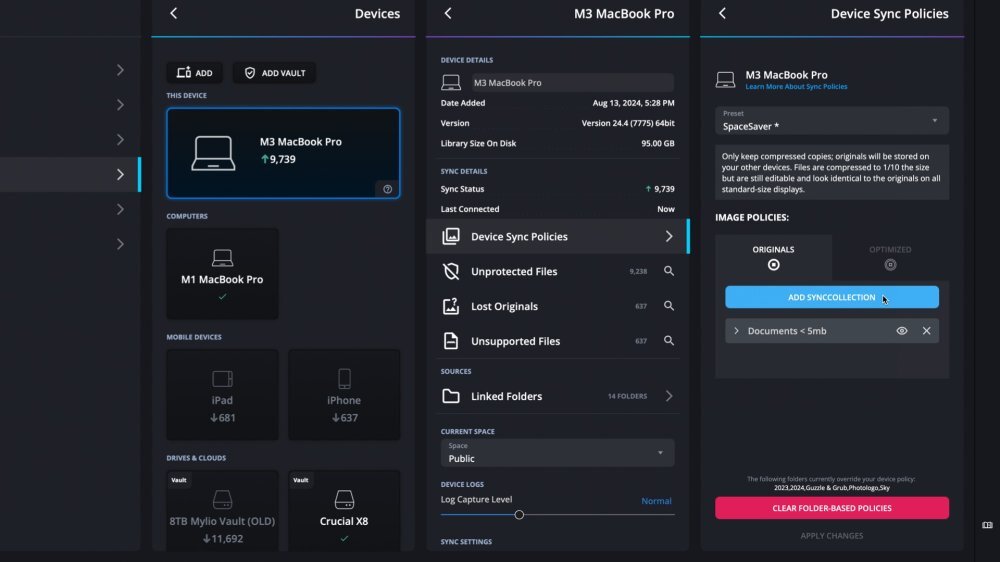The image size is (1000, 562).
Task: Click the back arrow in Devices panel
Action: tap(174, 13)
